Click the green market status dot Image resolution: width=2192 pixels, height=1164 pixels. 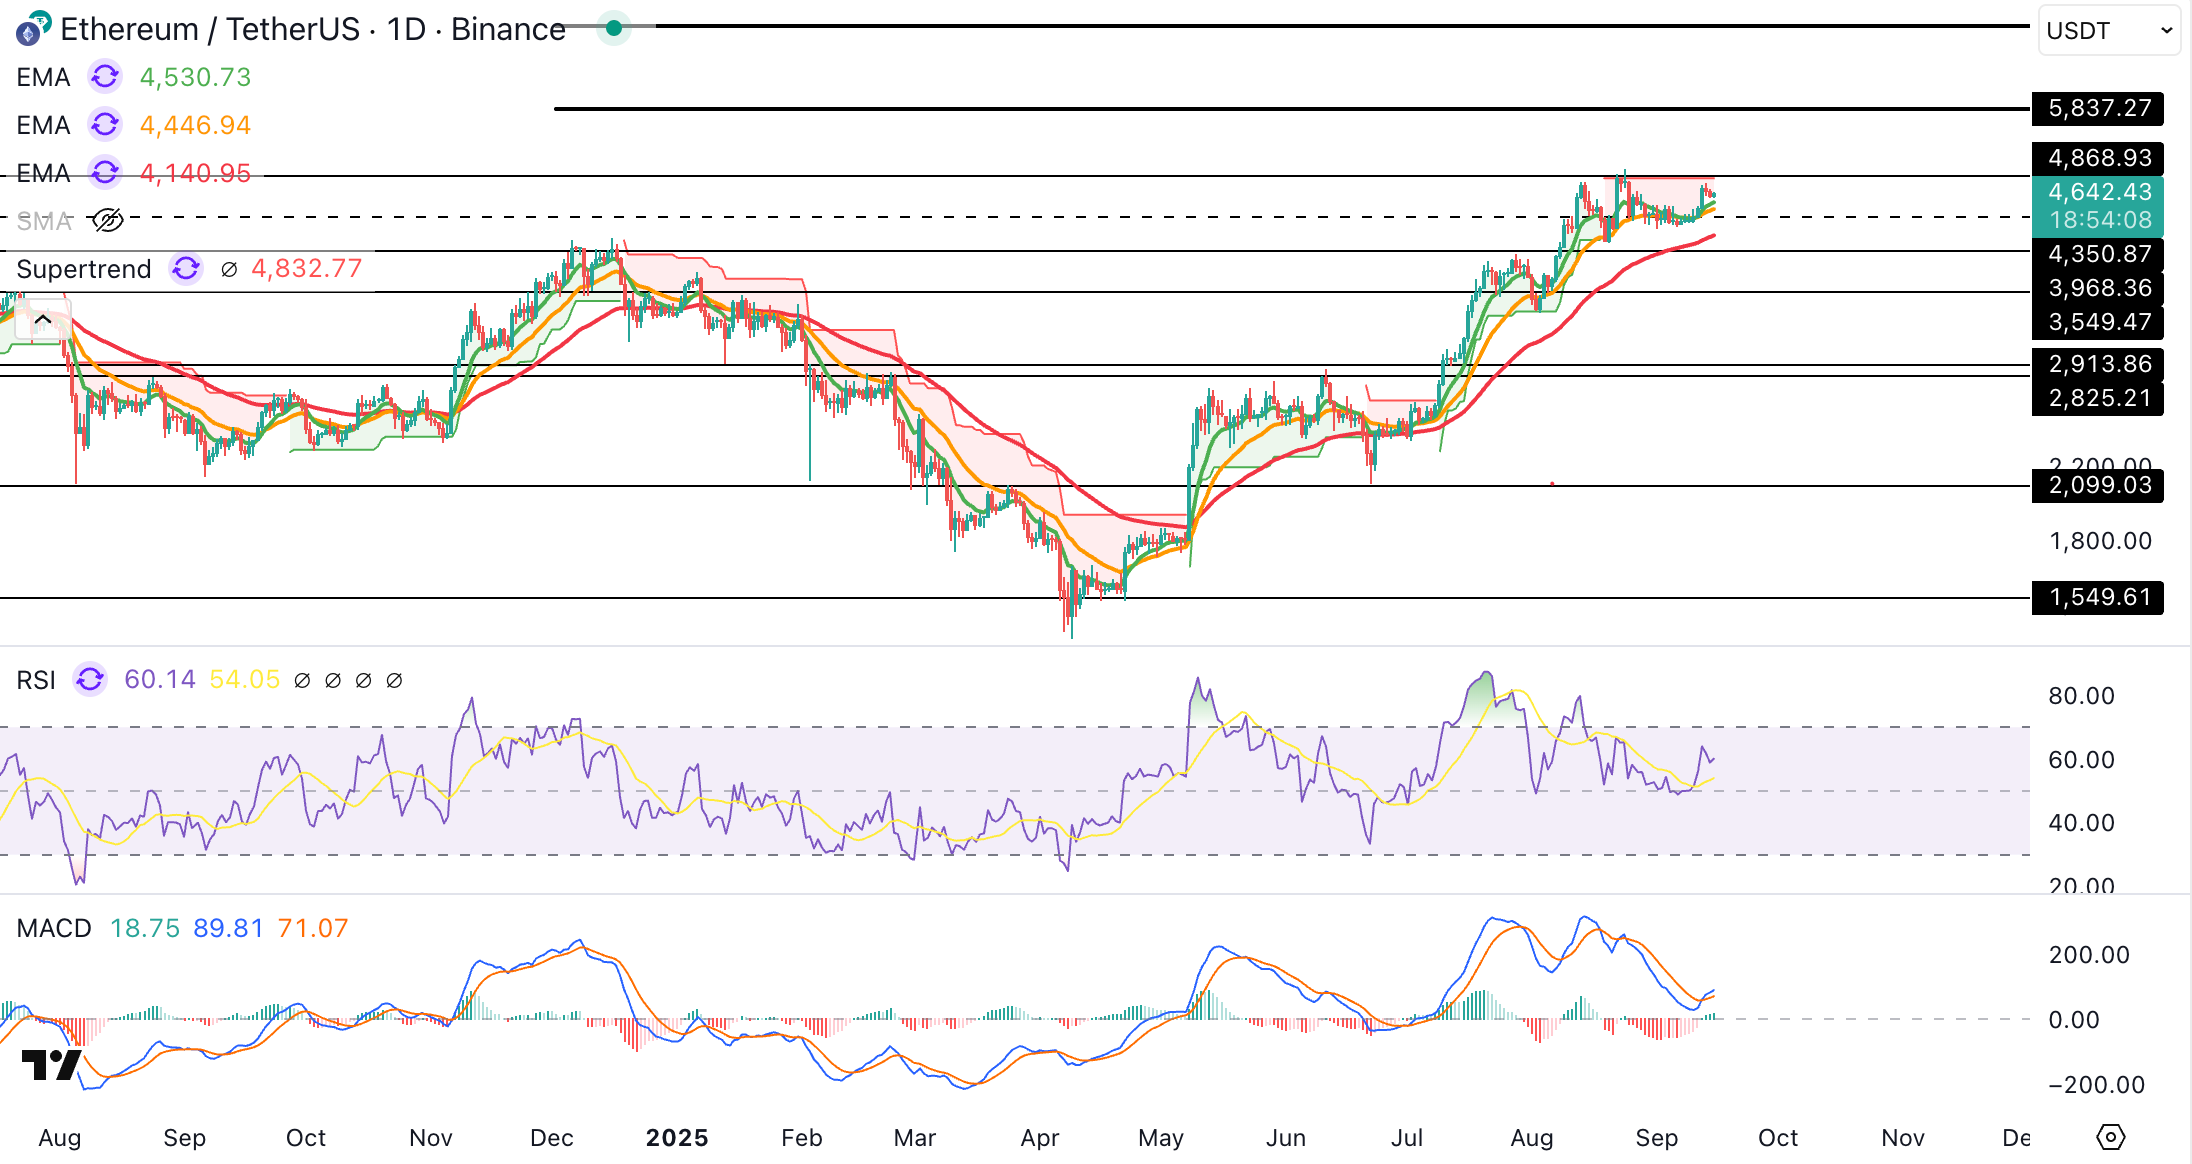[x=614, y=29]
